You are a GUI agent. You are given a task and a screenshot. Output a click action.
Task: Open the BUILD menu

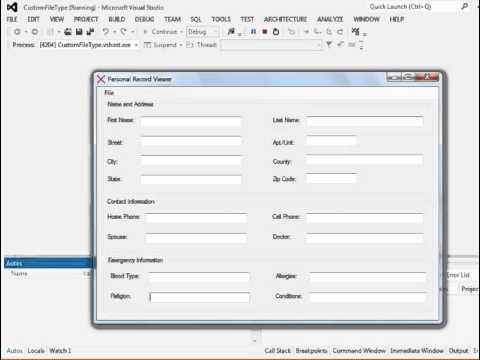click(x=117, y=19)
